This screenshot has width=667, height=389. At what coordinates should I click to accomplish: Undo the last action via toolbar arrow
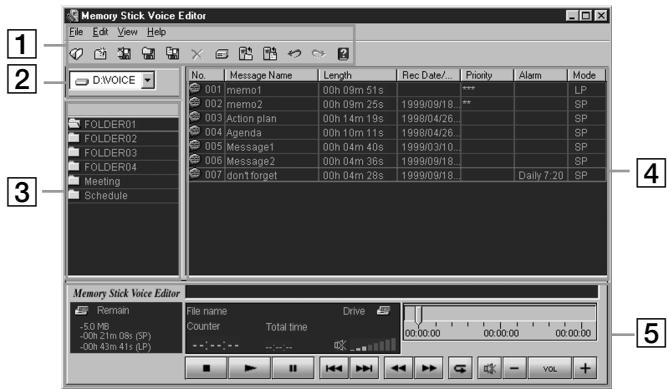[294, 54]
